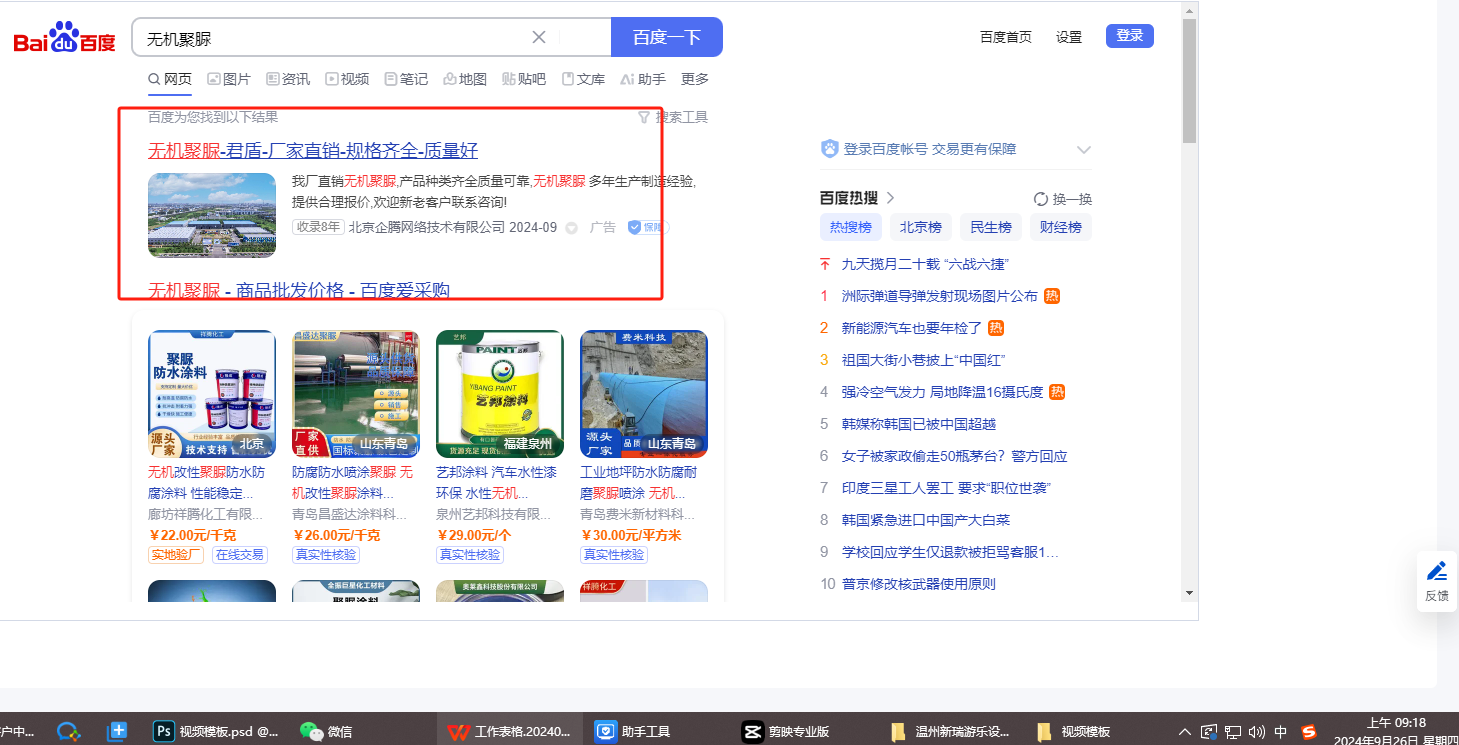
Task: Open the 商品批发价格 - 百度爱采购 result
Action: 299,291
